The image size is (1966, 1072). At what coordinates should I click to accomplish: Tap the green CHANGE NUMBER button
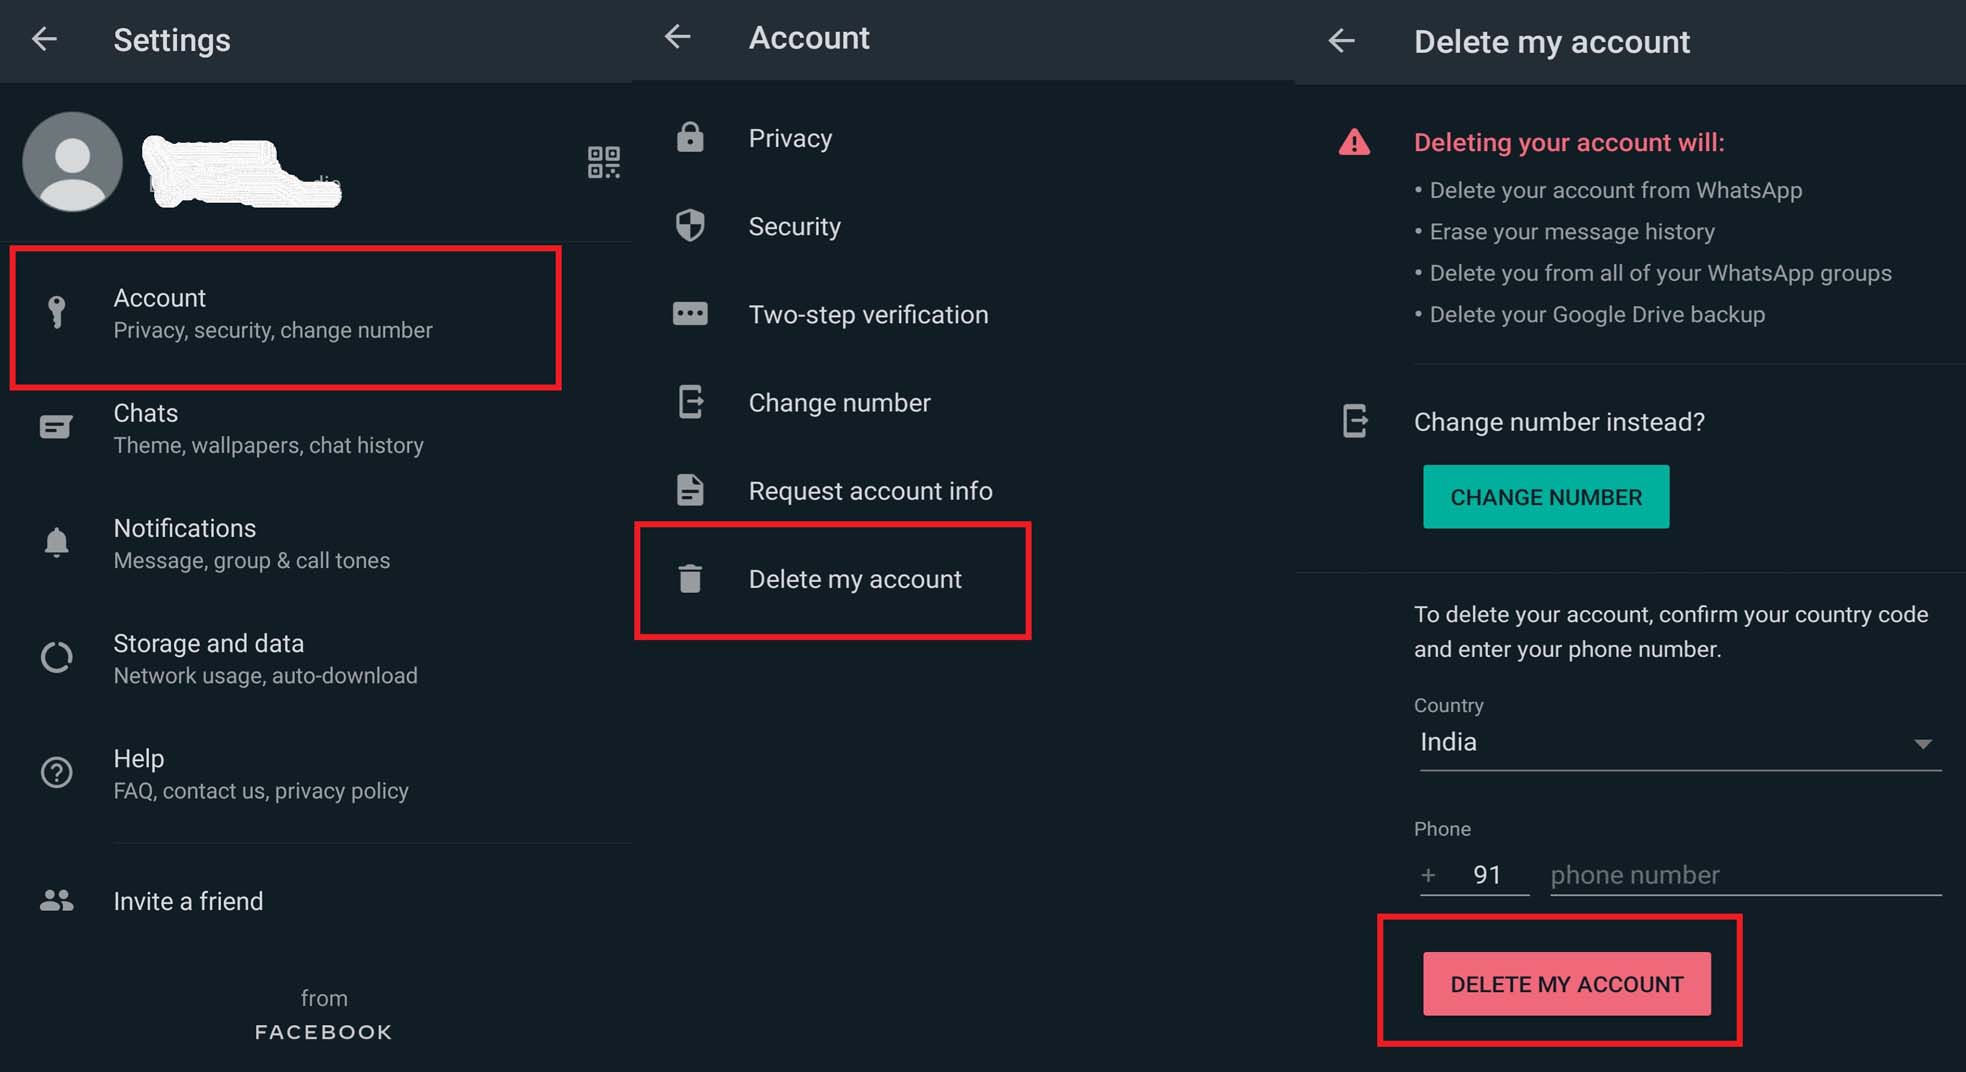(1546, 496)
